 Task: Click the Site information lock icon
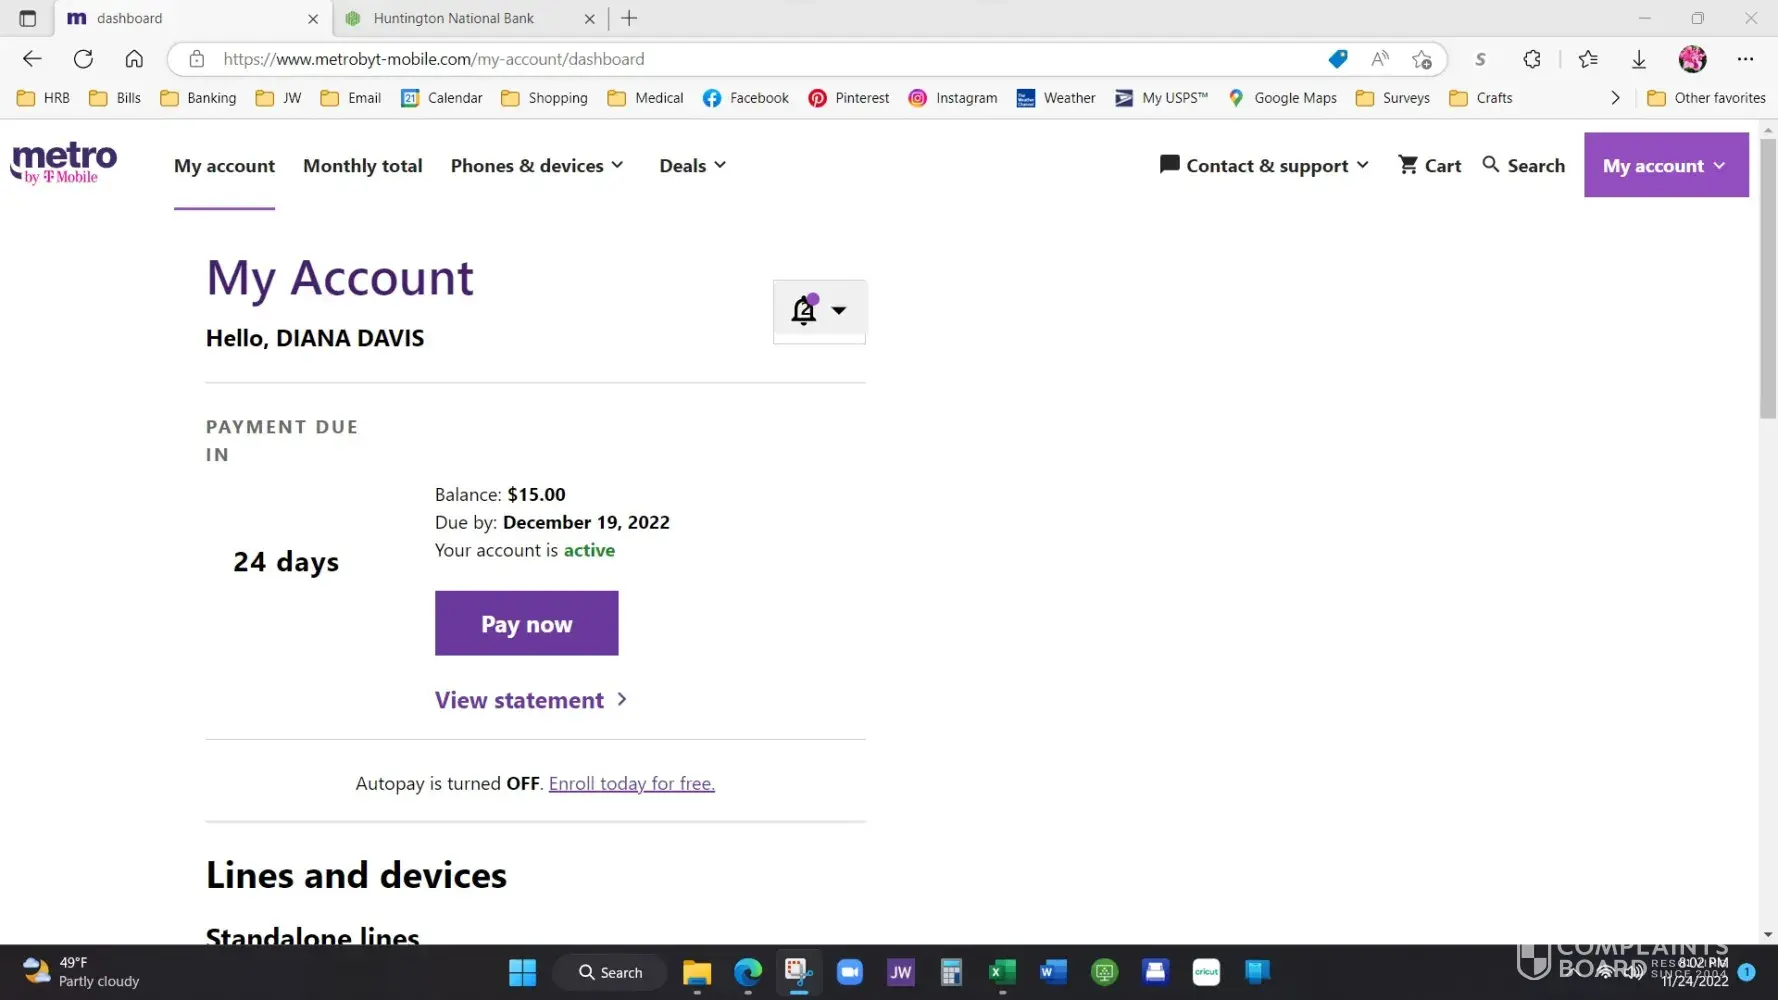point(197,59)
